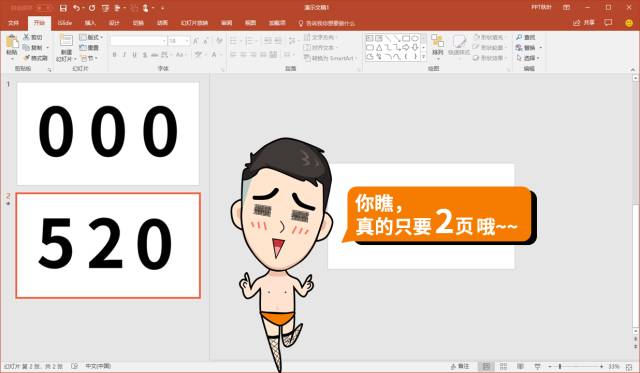Toggle Italic formatting
Viewport: 640px width, 373px height.
tap(124, 55)
